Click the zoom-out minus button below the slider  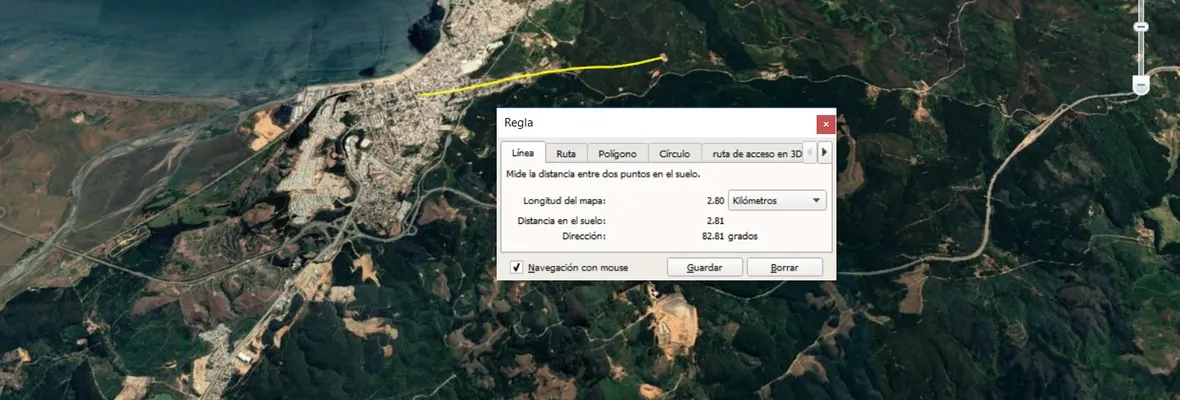[x=1141, y=86]
